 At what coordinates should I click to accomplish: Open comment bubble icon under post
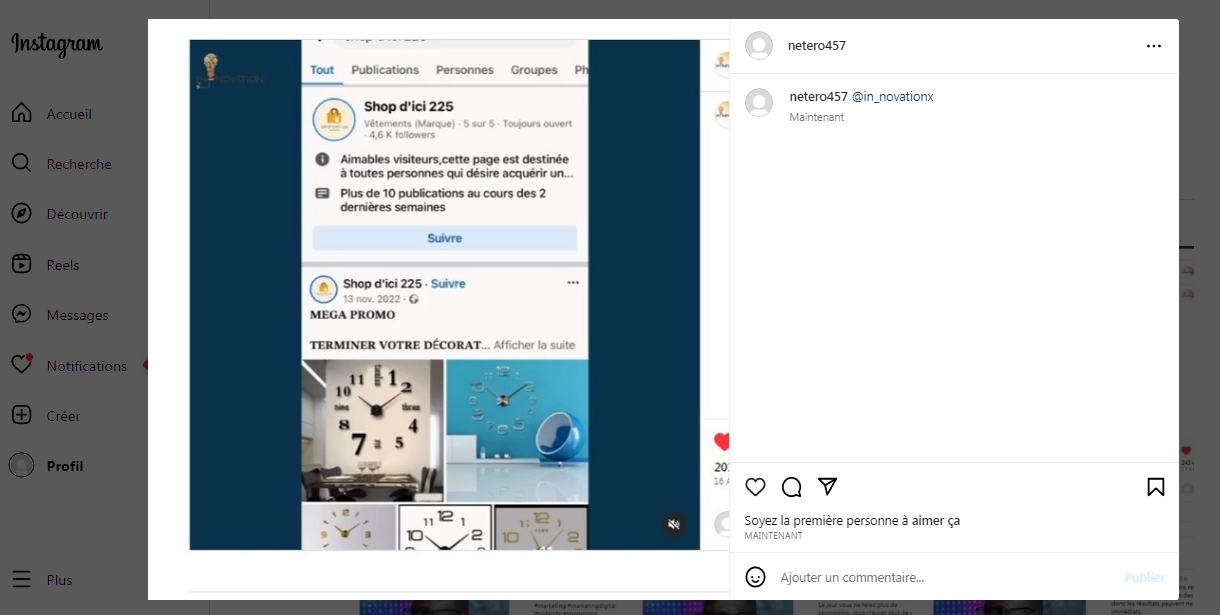(792, 487)
